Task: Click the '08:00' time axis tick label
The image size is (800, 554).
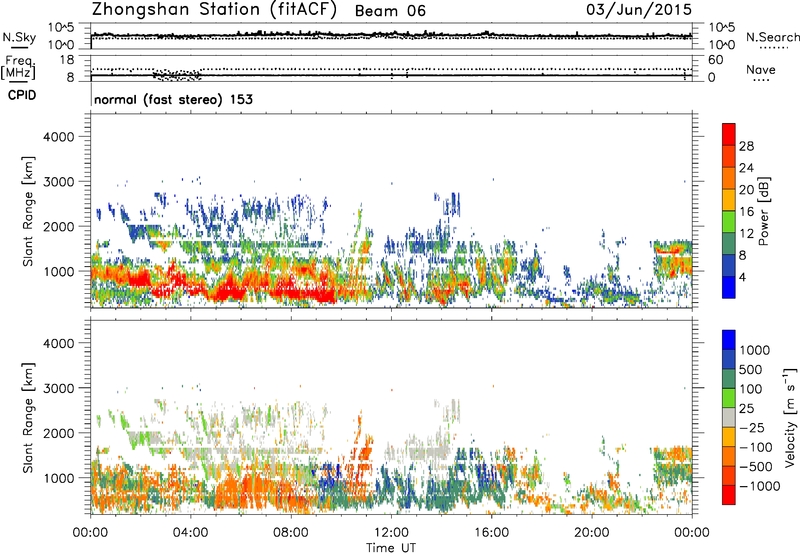Action: 291,533
